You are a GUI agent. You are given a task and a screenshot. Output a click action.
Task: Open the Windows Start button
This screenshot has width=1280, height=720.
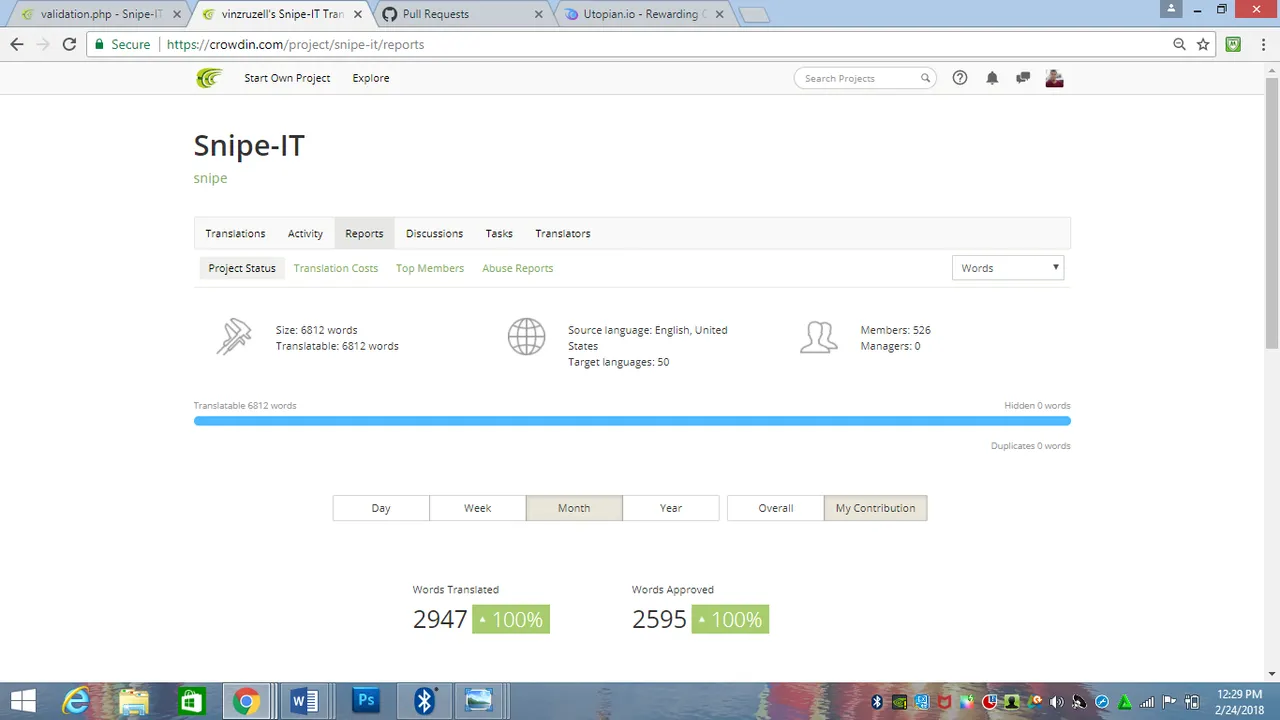[23, 701]
